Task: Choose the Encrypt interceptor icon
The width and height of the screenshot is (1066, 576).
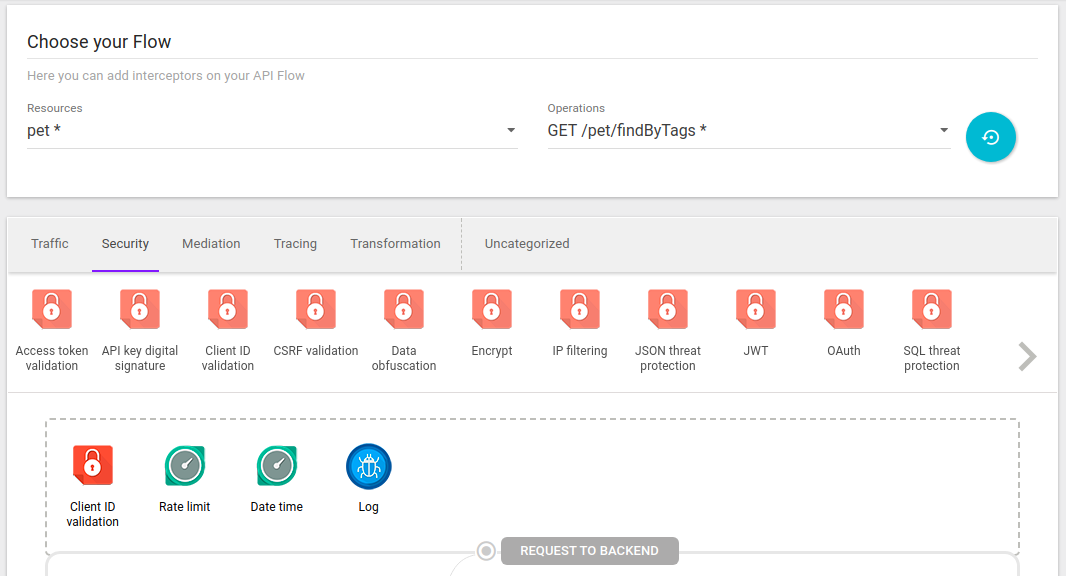Action: point(492,310)
